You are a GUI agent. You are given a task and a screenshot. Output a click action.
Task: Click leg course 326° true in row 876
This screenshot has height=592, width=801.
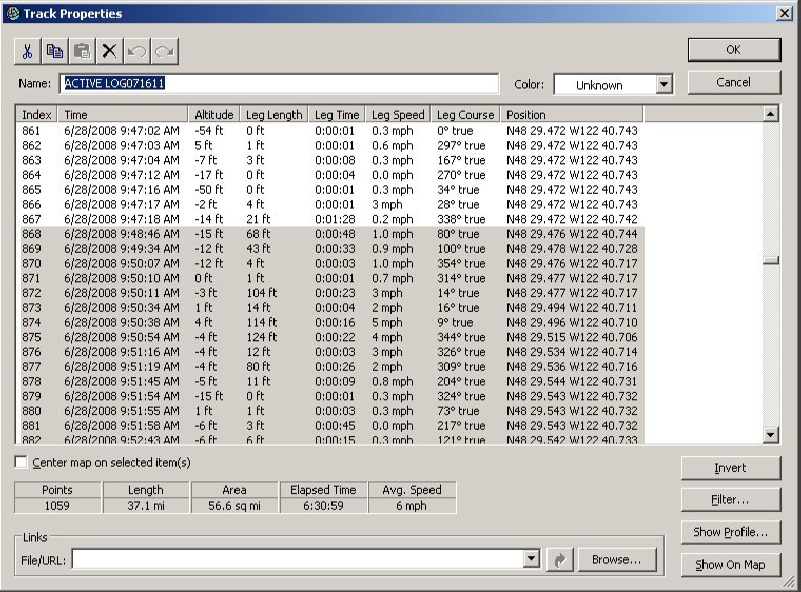[x=461, y=352]
